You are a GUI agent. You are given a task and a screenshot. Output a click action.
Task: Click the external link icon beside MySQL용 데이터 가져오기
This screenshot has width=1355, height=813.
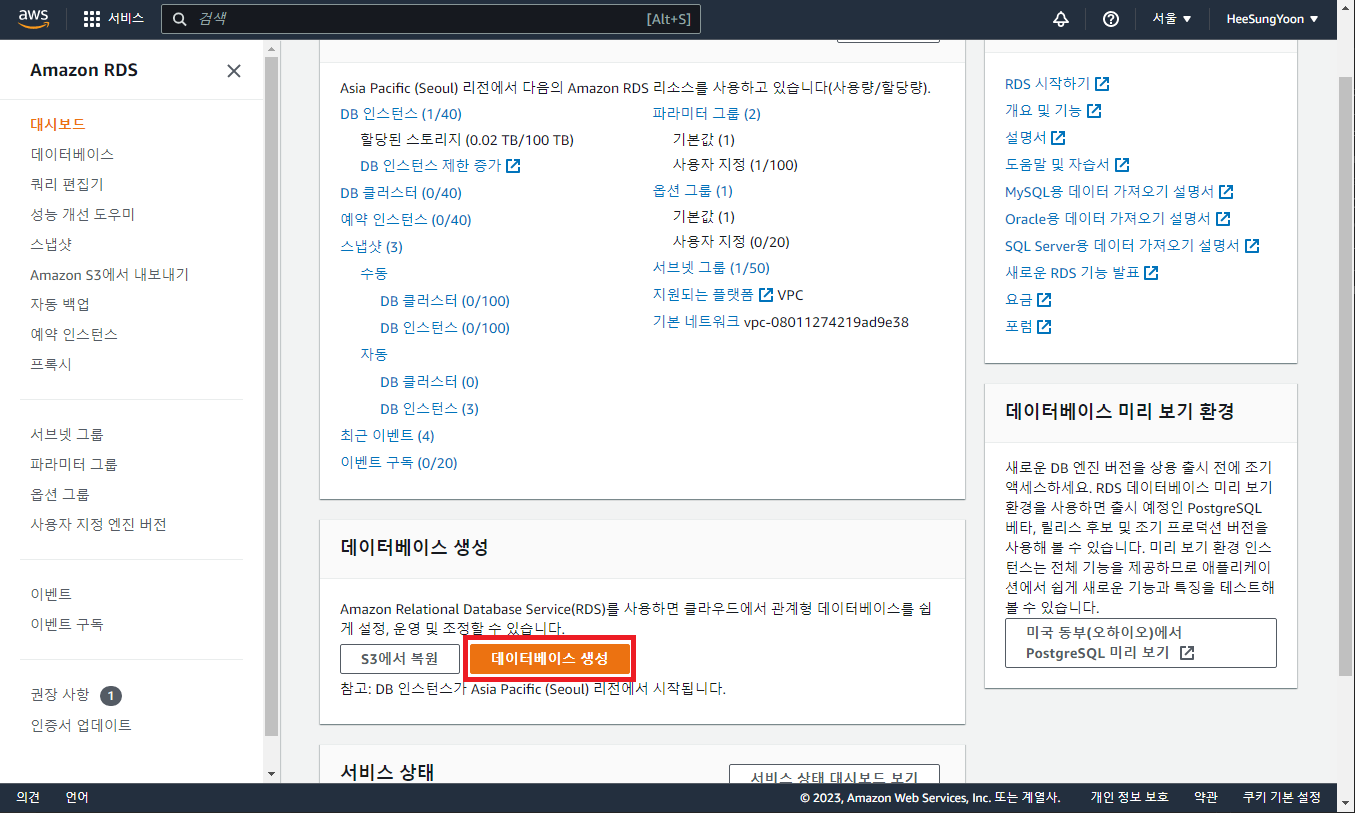click(x=1226, y=192)
